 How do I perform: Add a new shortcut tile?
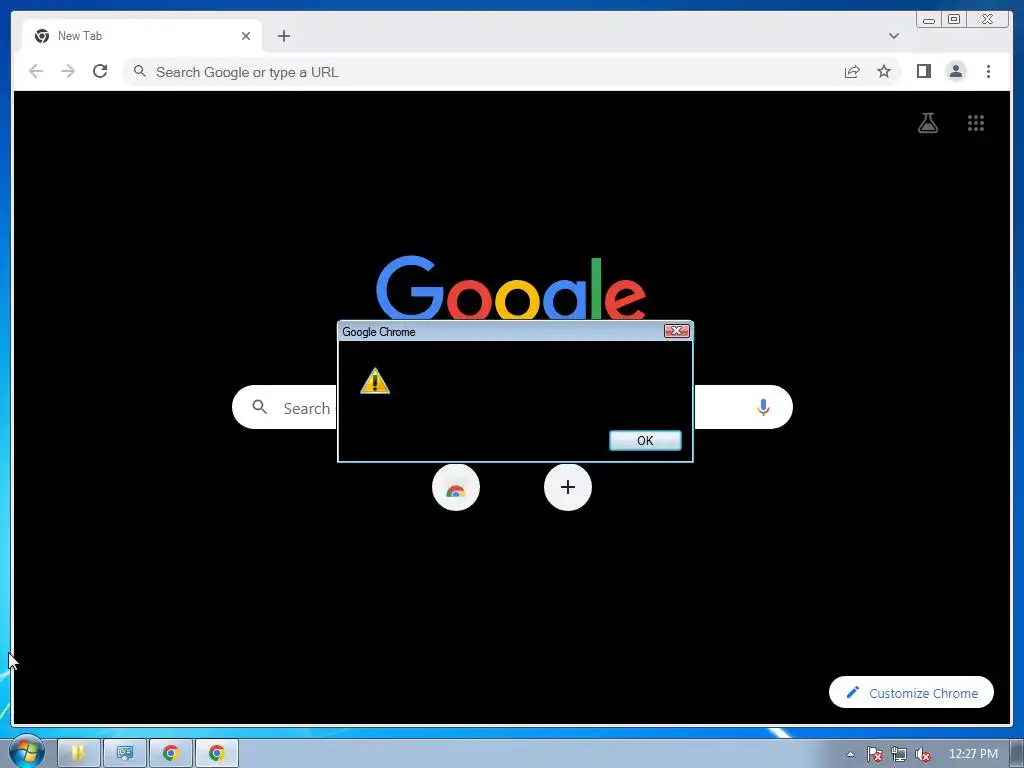click(568, 487)
